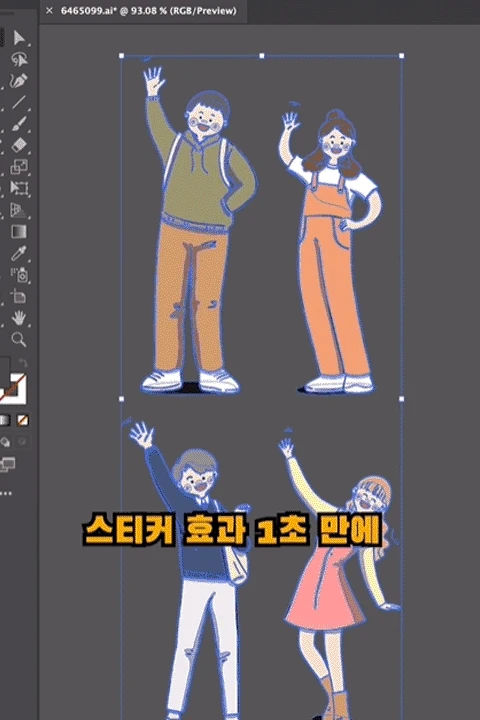480x720 pixels.
Task: Choose Draw Inside mode icon
Action: (22, 442)
